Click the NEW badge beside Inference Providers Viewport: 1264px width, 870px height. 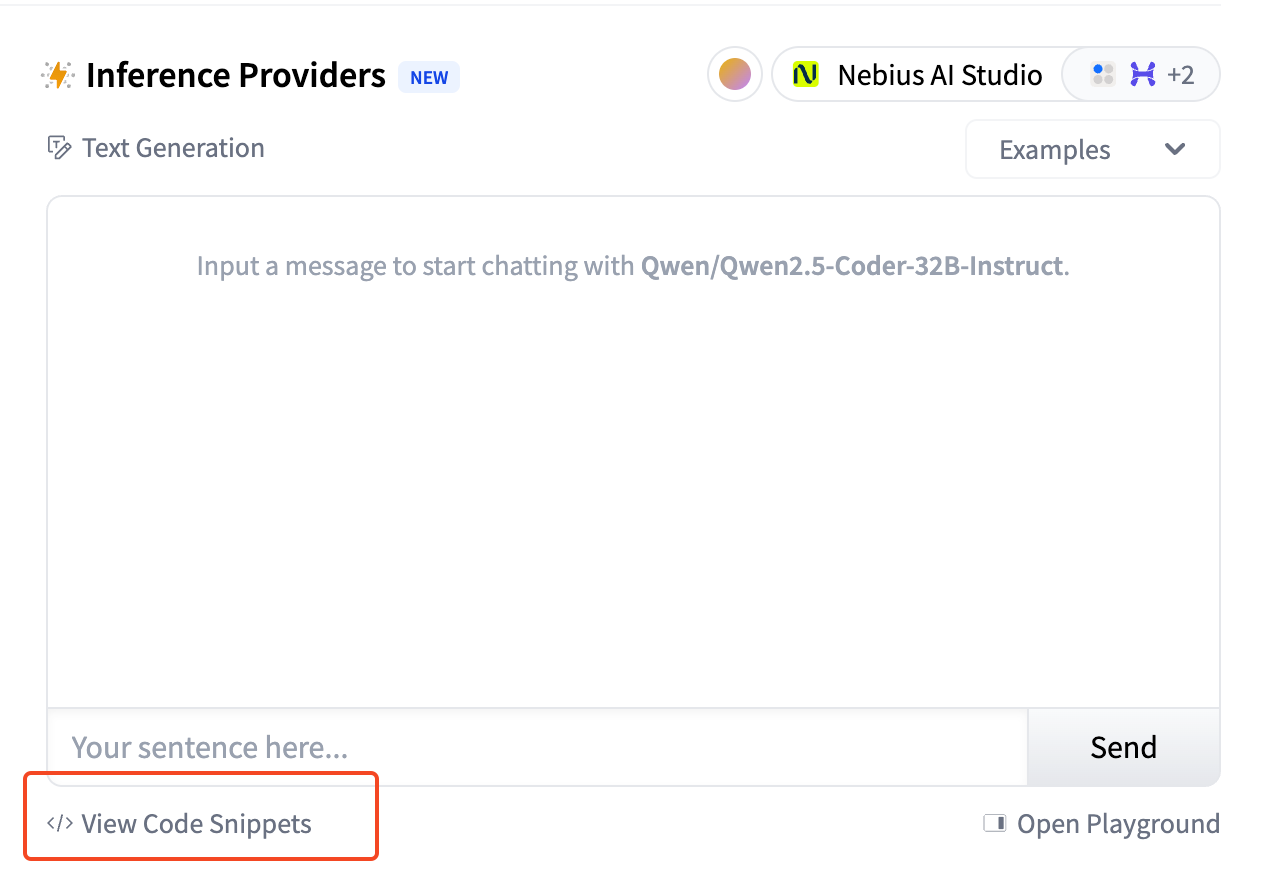pos(429,77)
